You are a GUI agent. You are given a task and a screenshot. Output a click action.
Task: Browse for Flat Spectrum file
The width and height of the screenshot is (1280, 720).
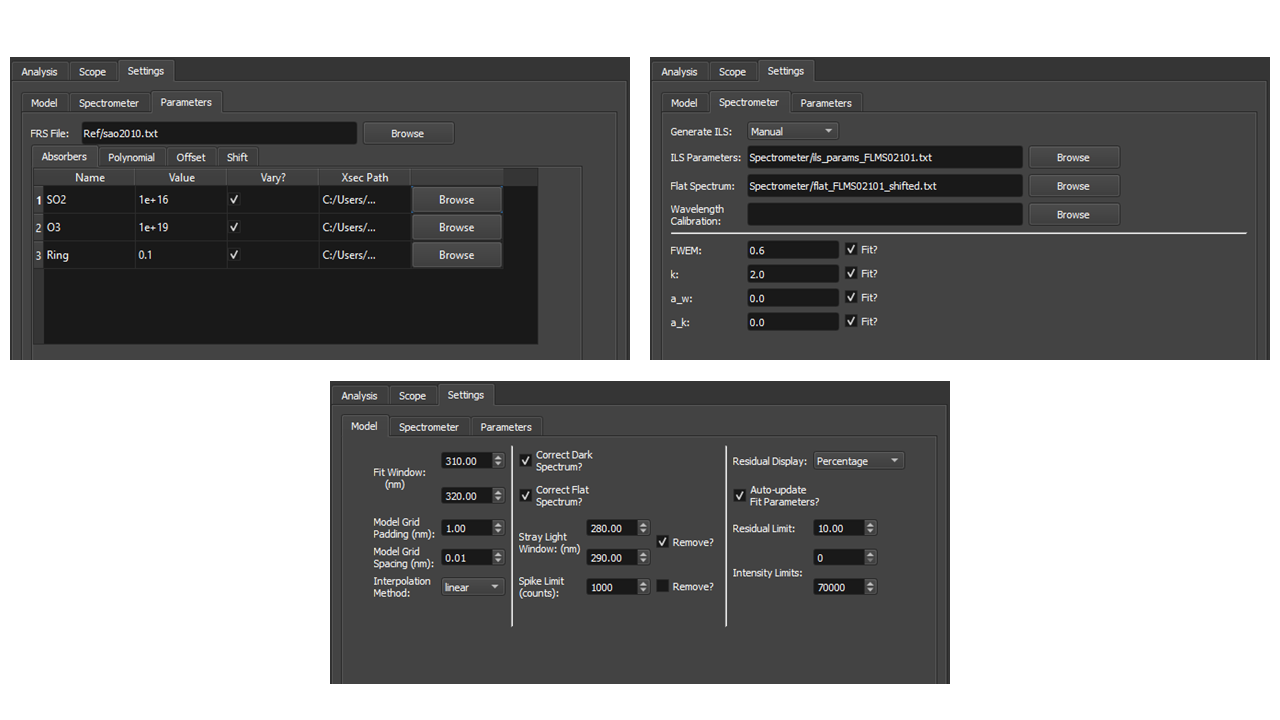(1073, 186)
